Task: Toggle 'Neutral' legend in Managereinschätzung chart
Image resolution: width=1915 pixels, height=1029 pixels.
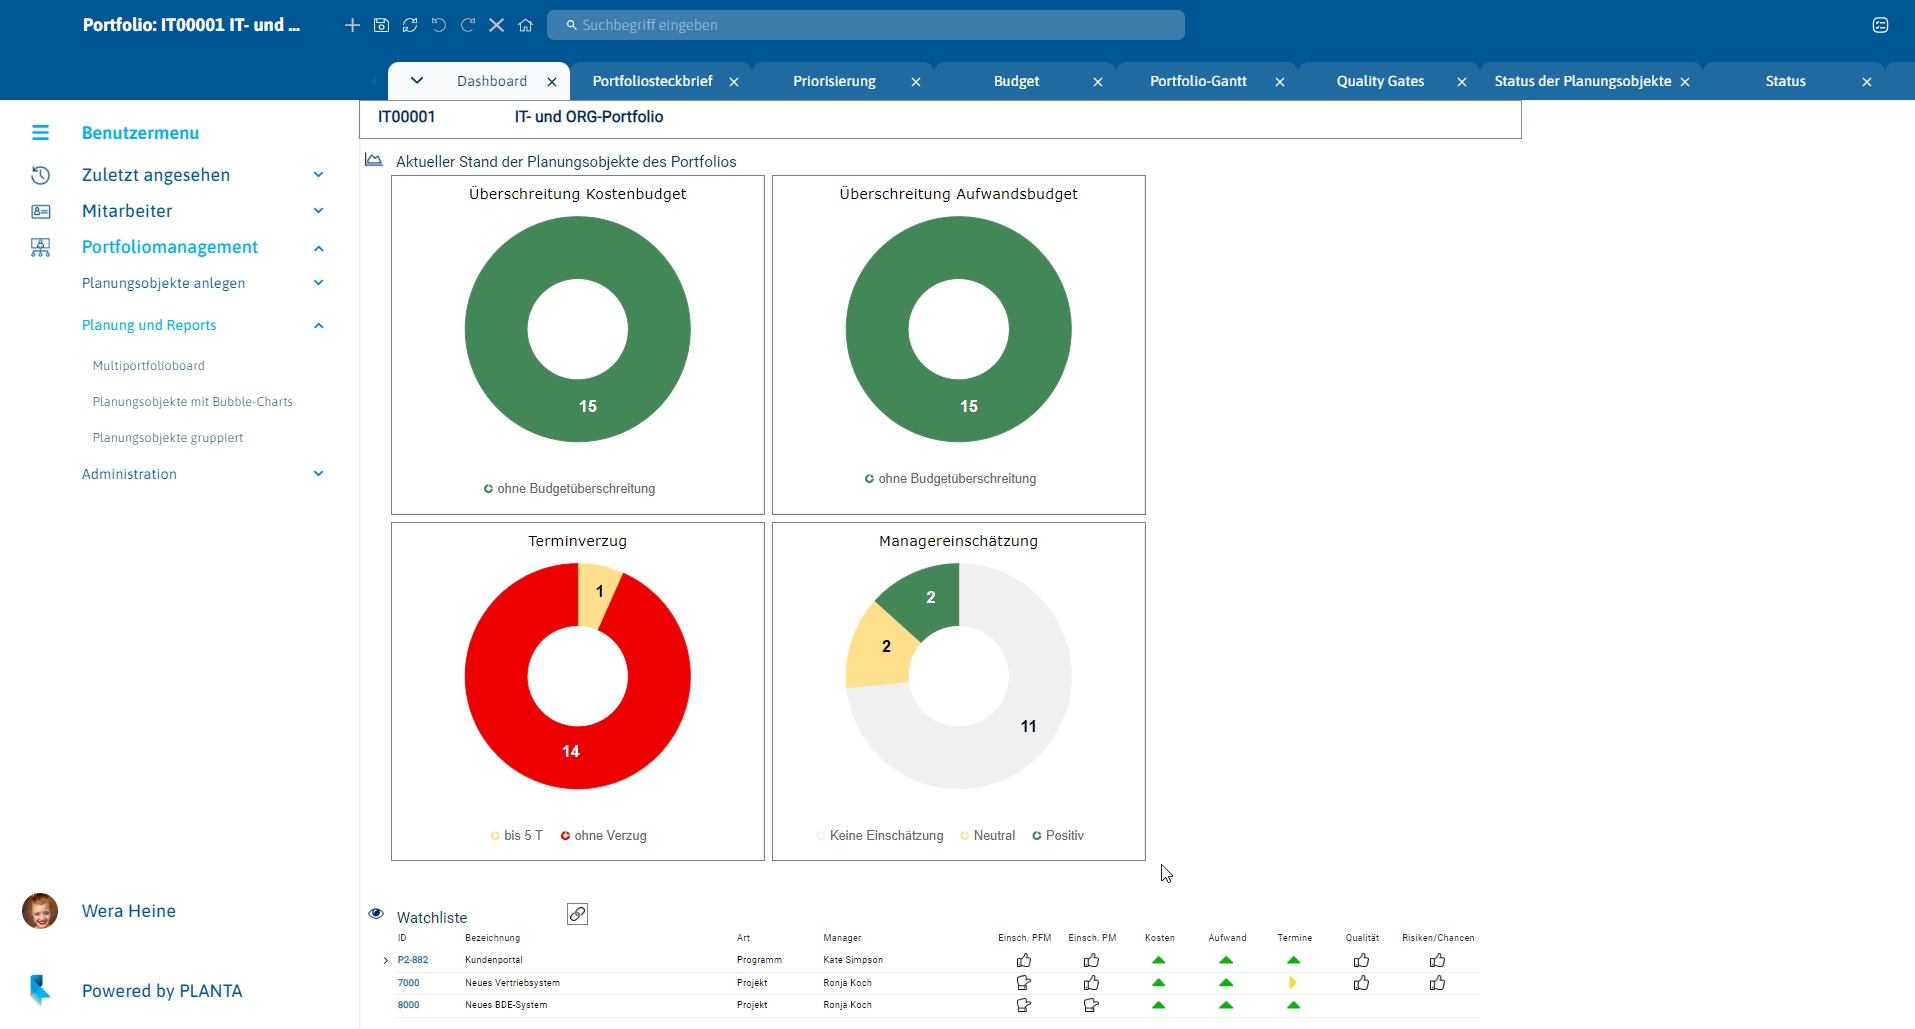Action: (x=987, y=836)
